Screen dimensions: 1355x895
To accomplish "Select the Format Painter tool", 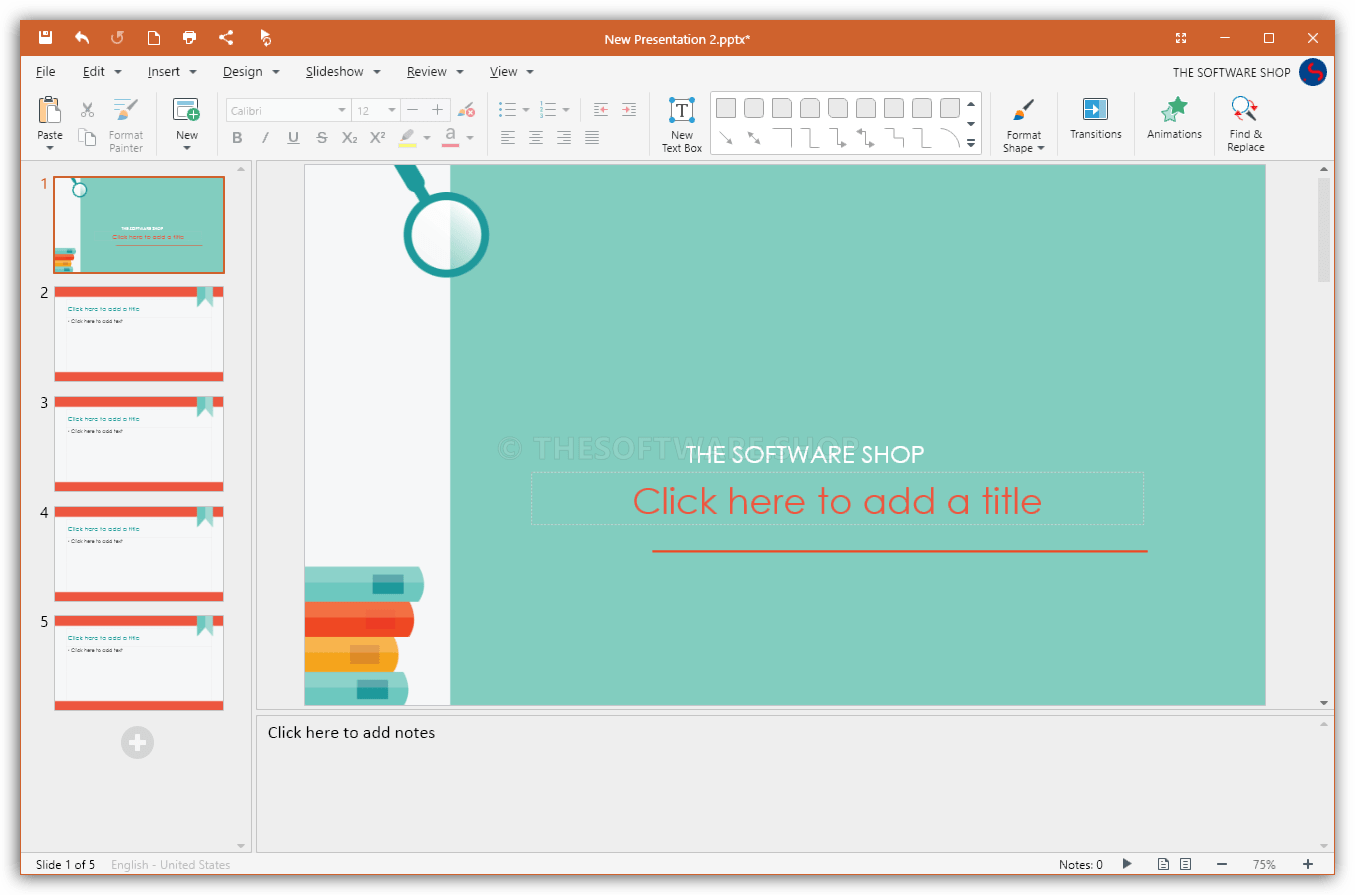I will pyautogui.click(x=125, y=122).
